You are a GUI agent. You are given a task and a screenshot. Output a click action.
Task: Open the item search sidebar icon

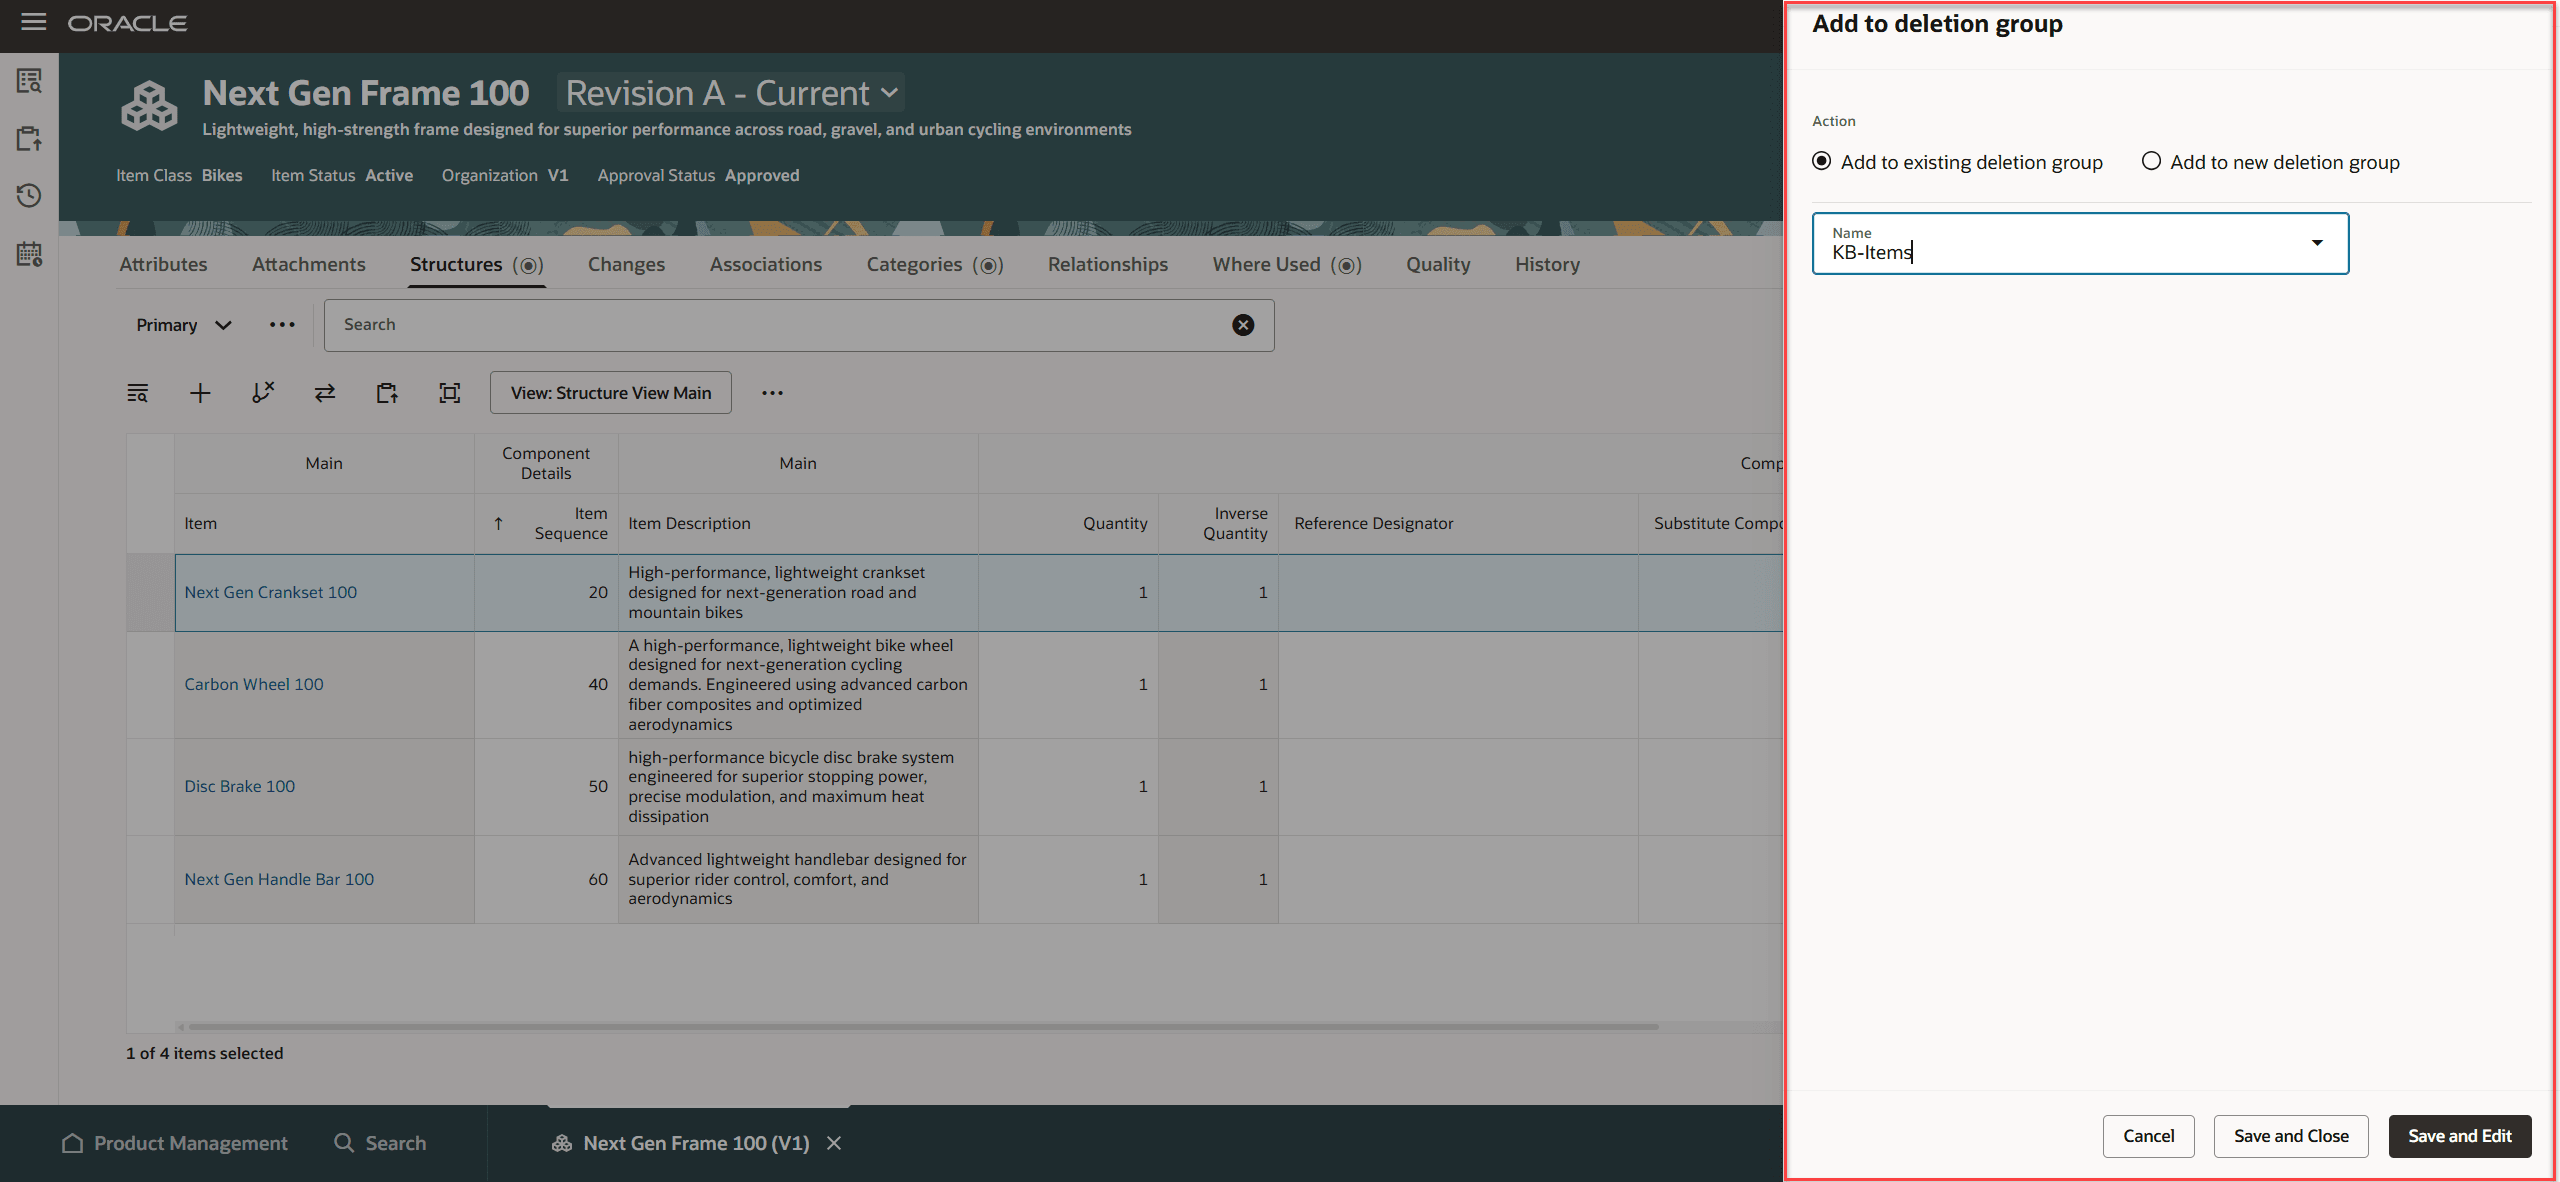pos(29,80)
